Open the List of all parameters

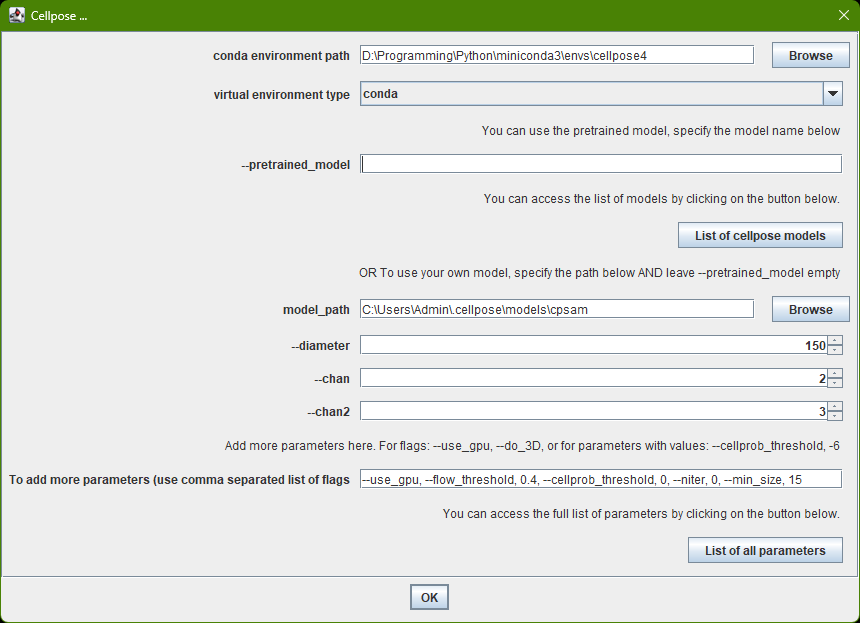pyautogui.click(x=765, y=550)
